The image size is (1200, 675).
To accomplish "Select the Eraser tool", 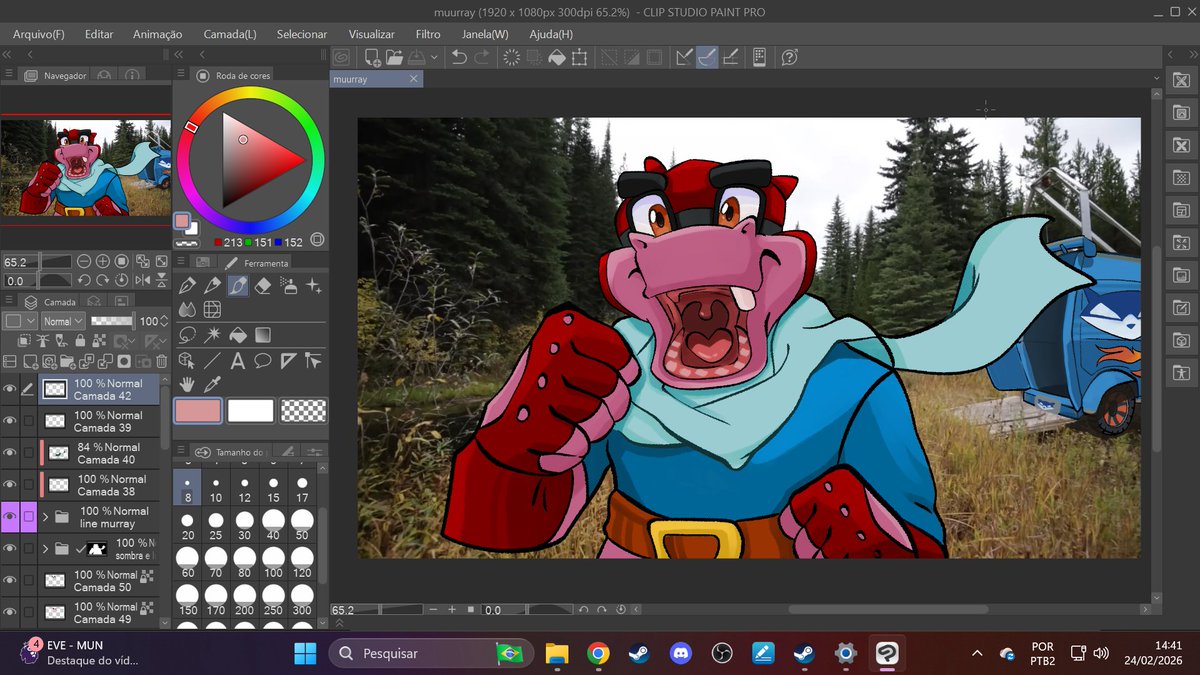I will [263, 286].
